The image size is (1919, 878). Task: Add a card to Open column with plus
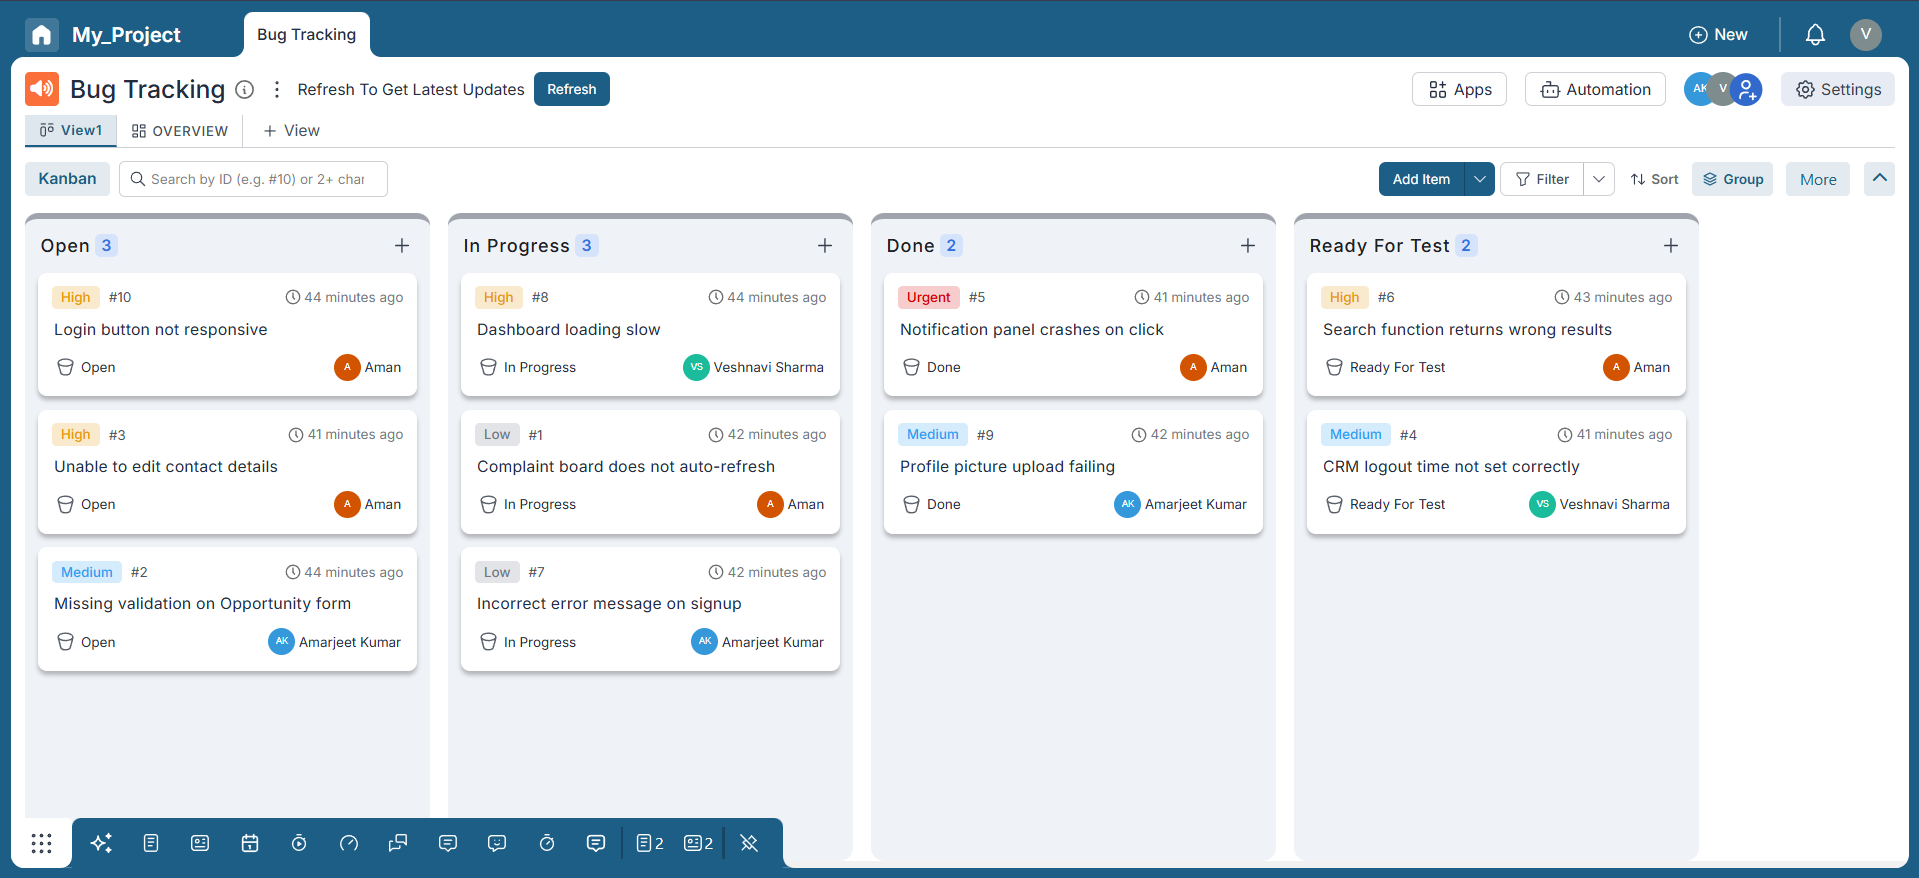coord(402,246)
